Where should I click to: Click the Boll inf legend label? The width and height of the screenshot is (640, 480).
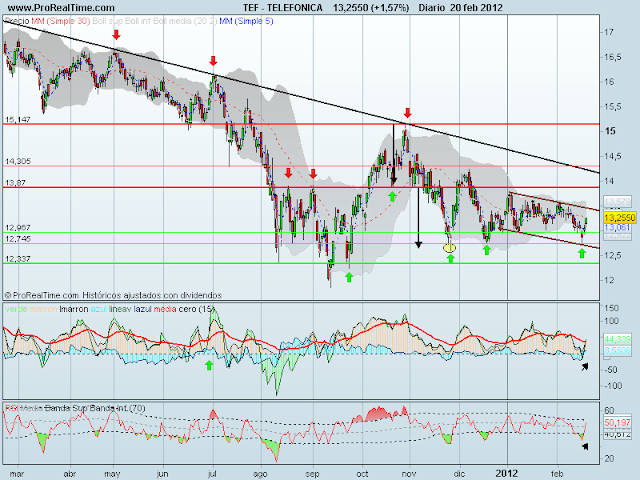pyautogui.click(x=138, y=21)
